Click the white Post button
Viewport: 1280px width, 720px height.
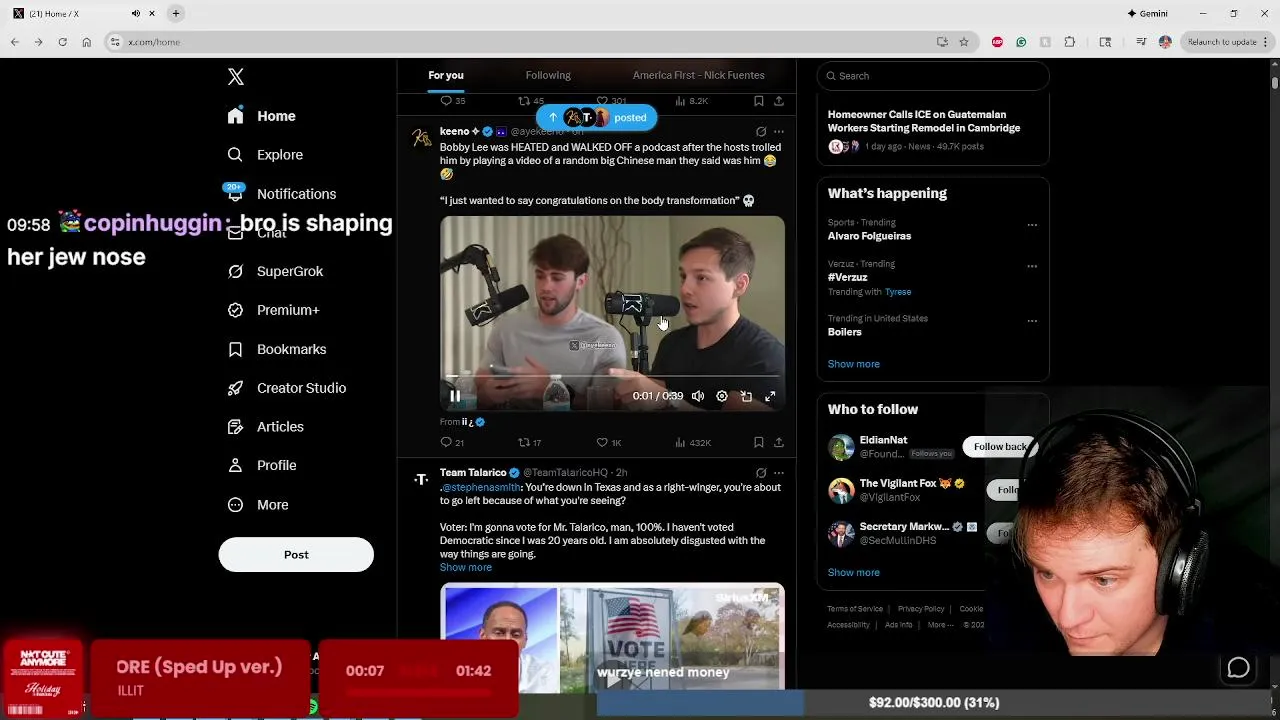[296, 555]
